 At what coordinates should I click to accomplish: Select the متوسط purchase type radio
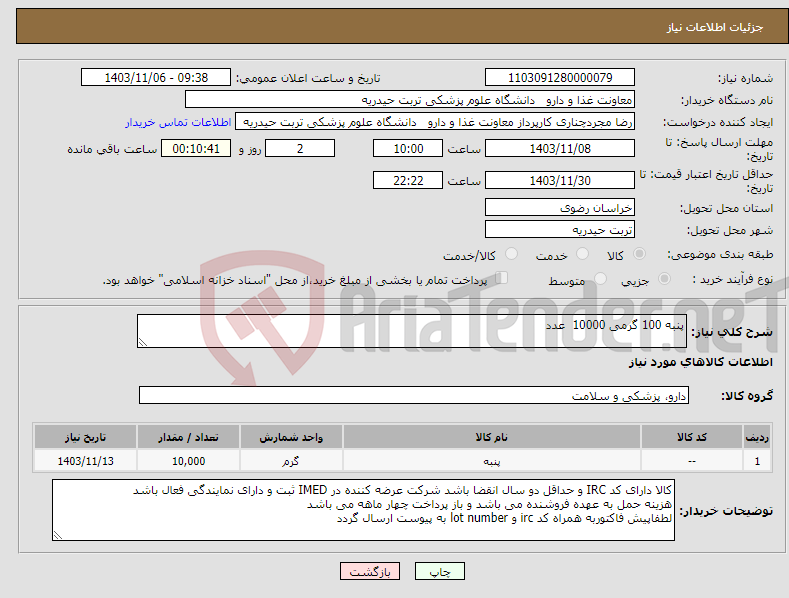click(600, 279)
